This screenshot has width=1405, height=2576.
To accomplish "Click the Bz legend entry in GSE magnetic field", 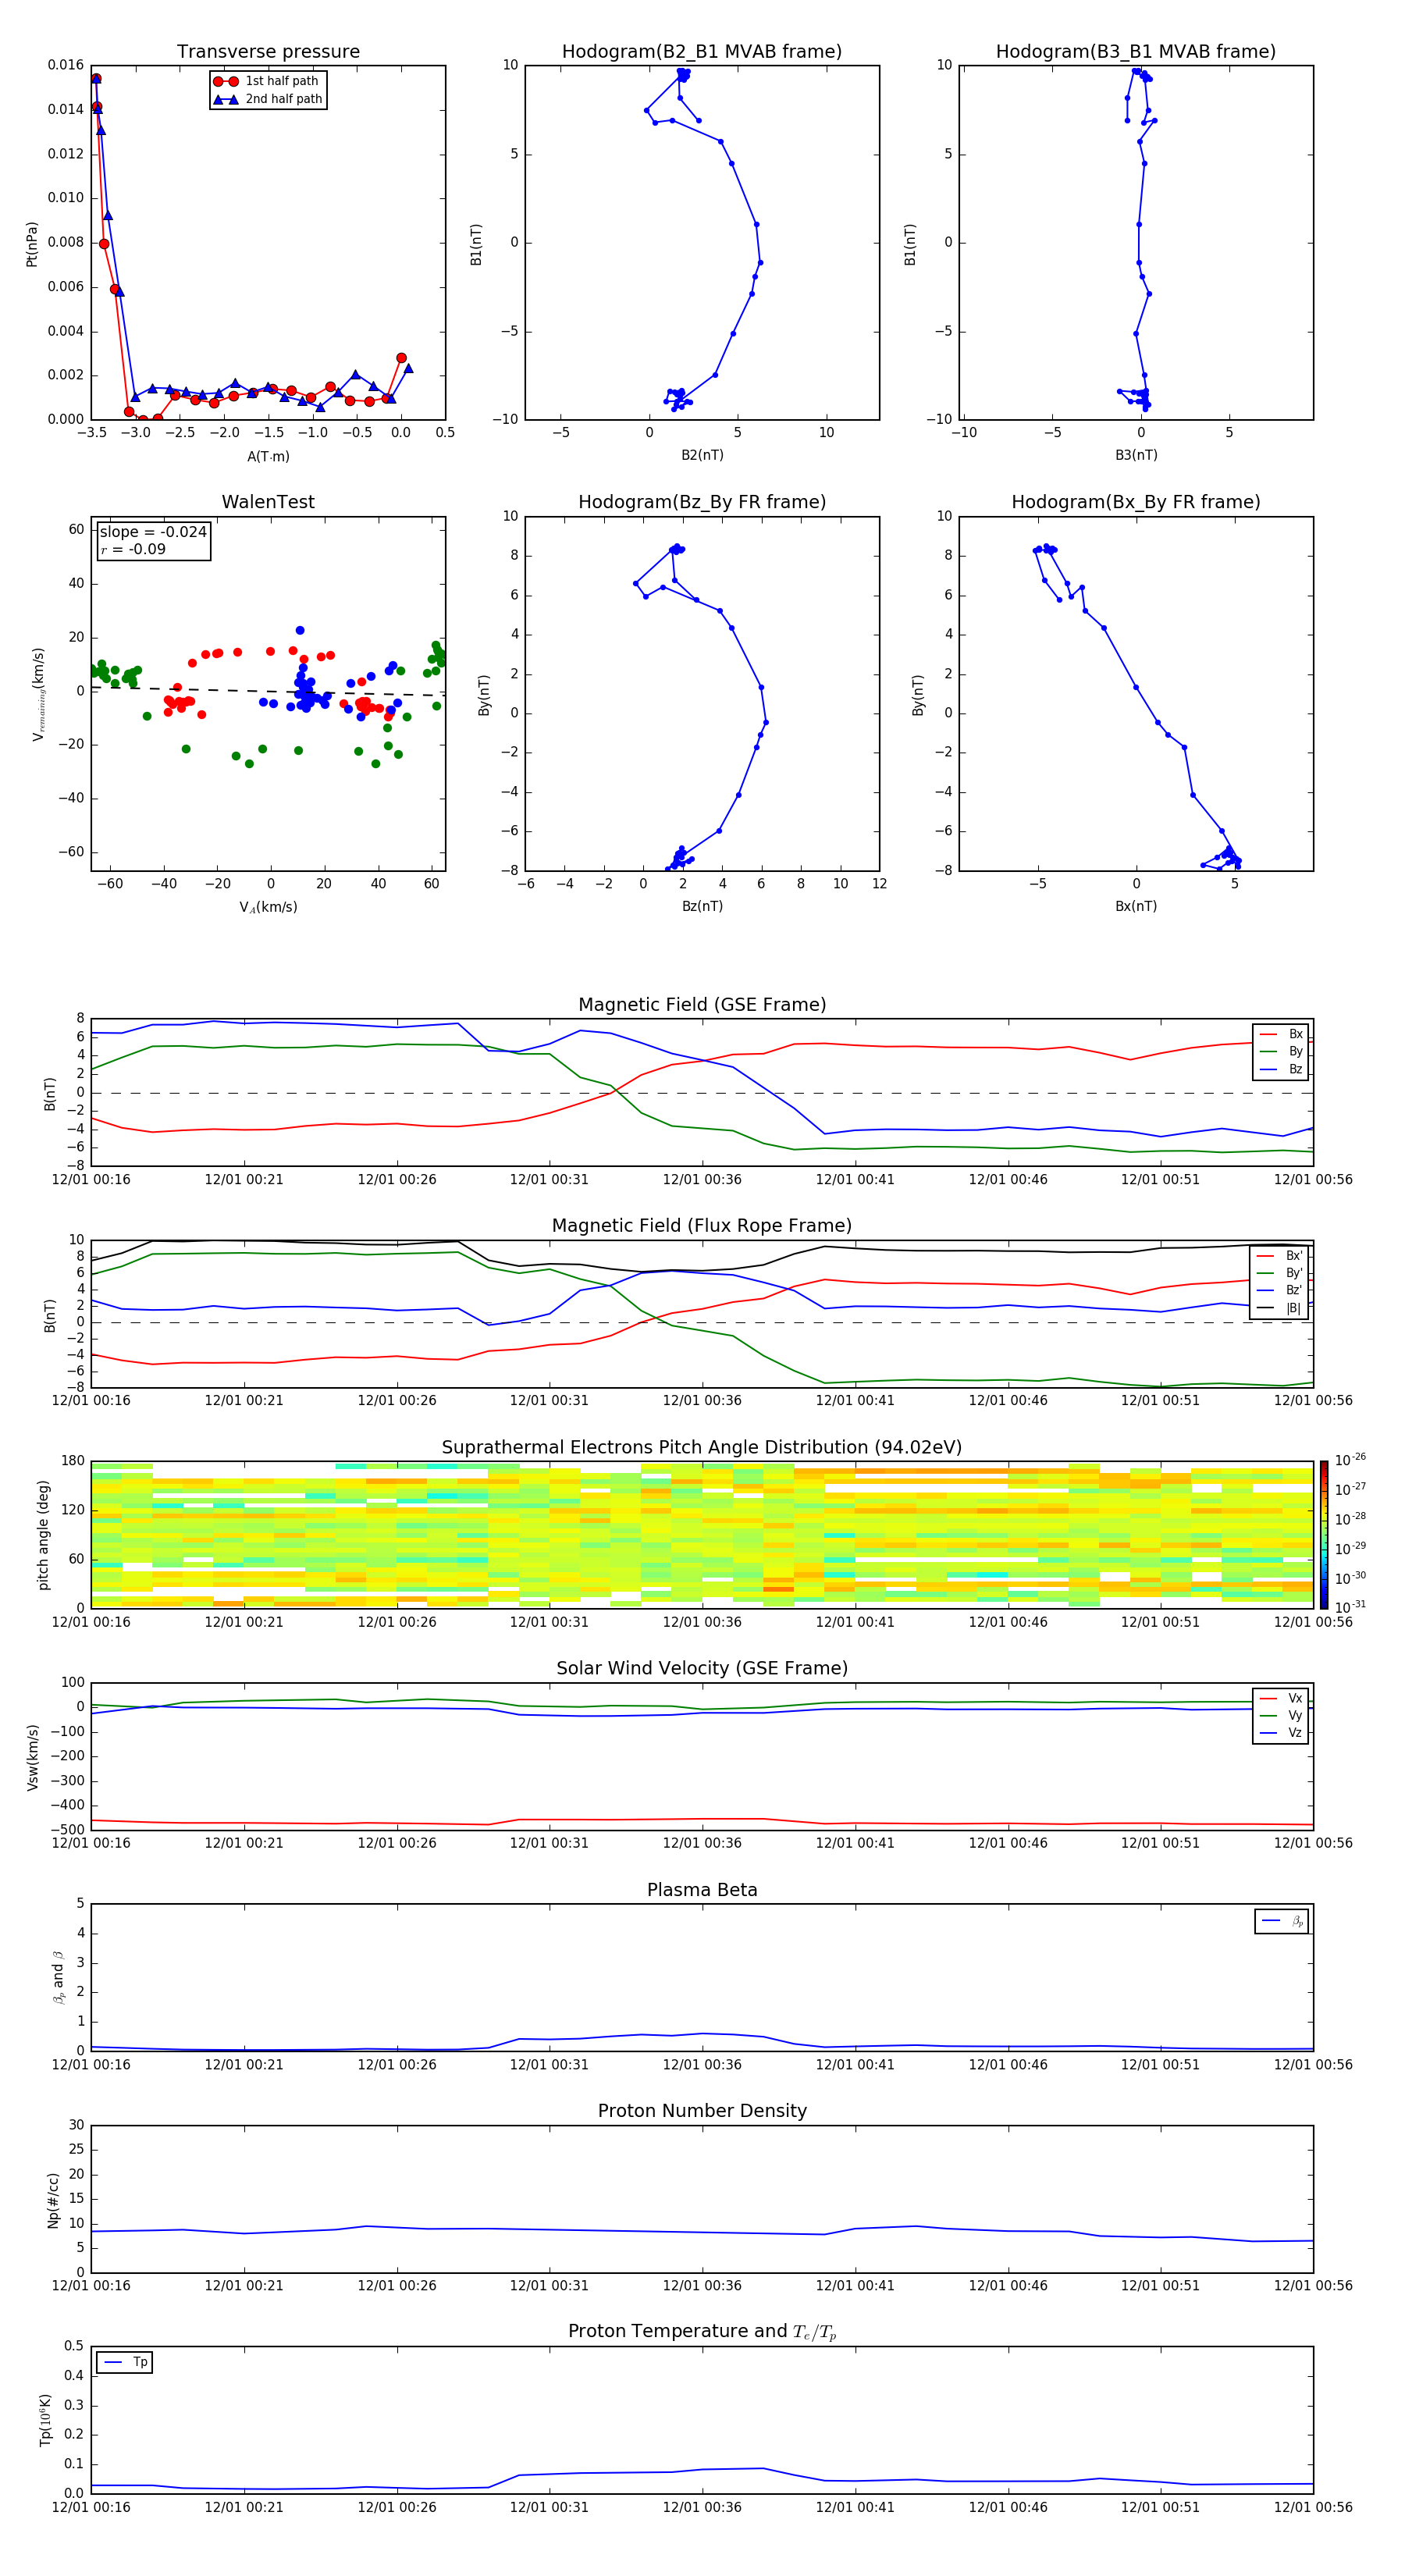I will pos(1281,1069).
